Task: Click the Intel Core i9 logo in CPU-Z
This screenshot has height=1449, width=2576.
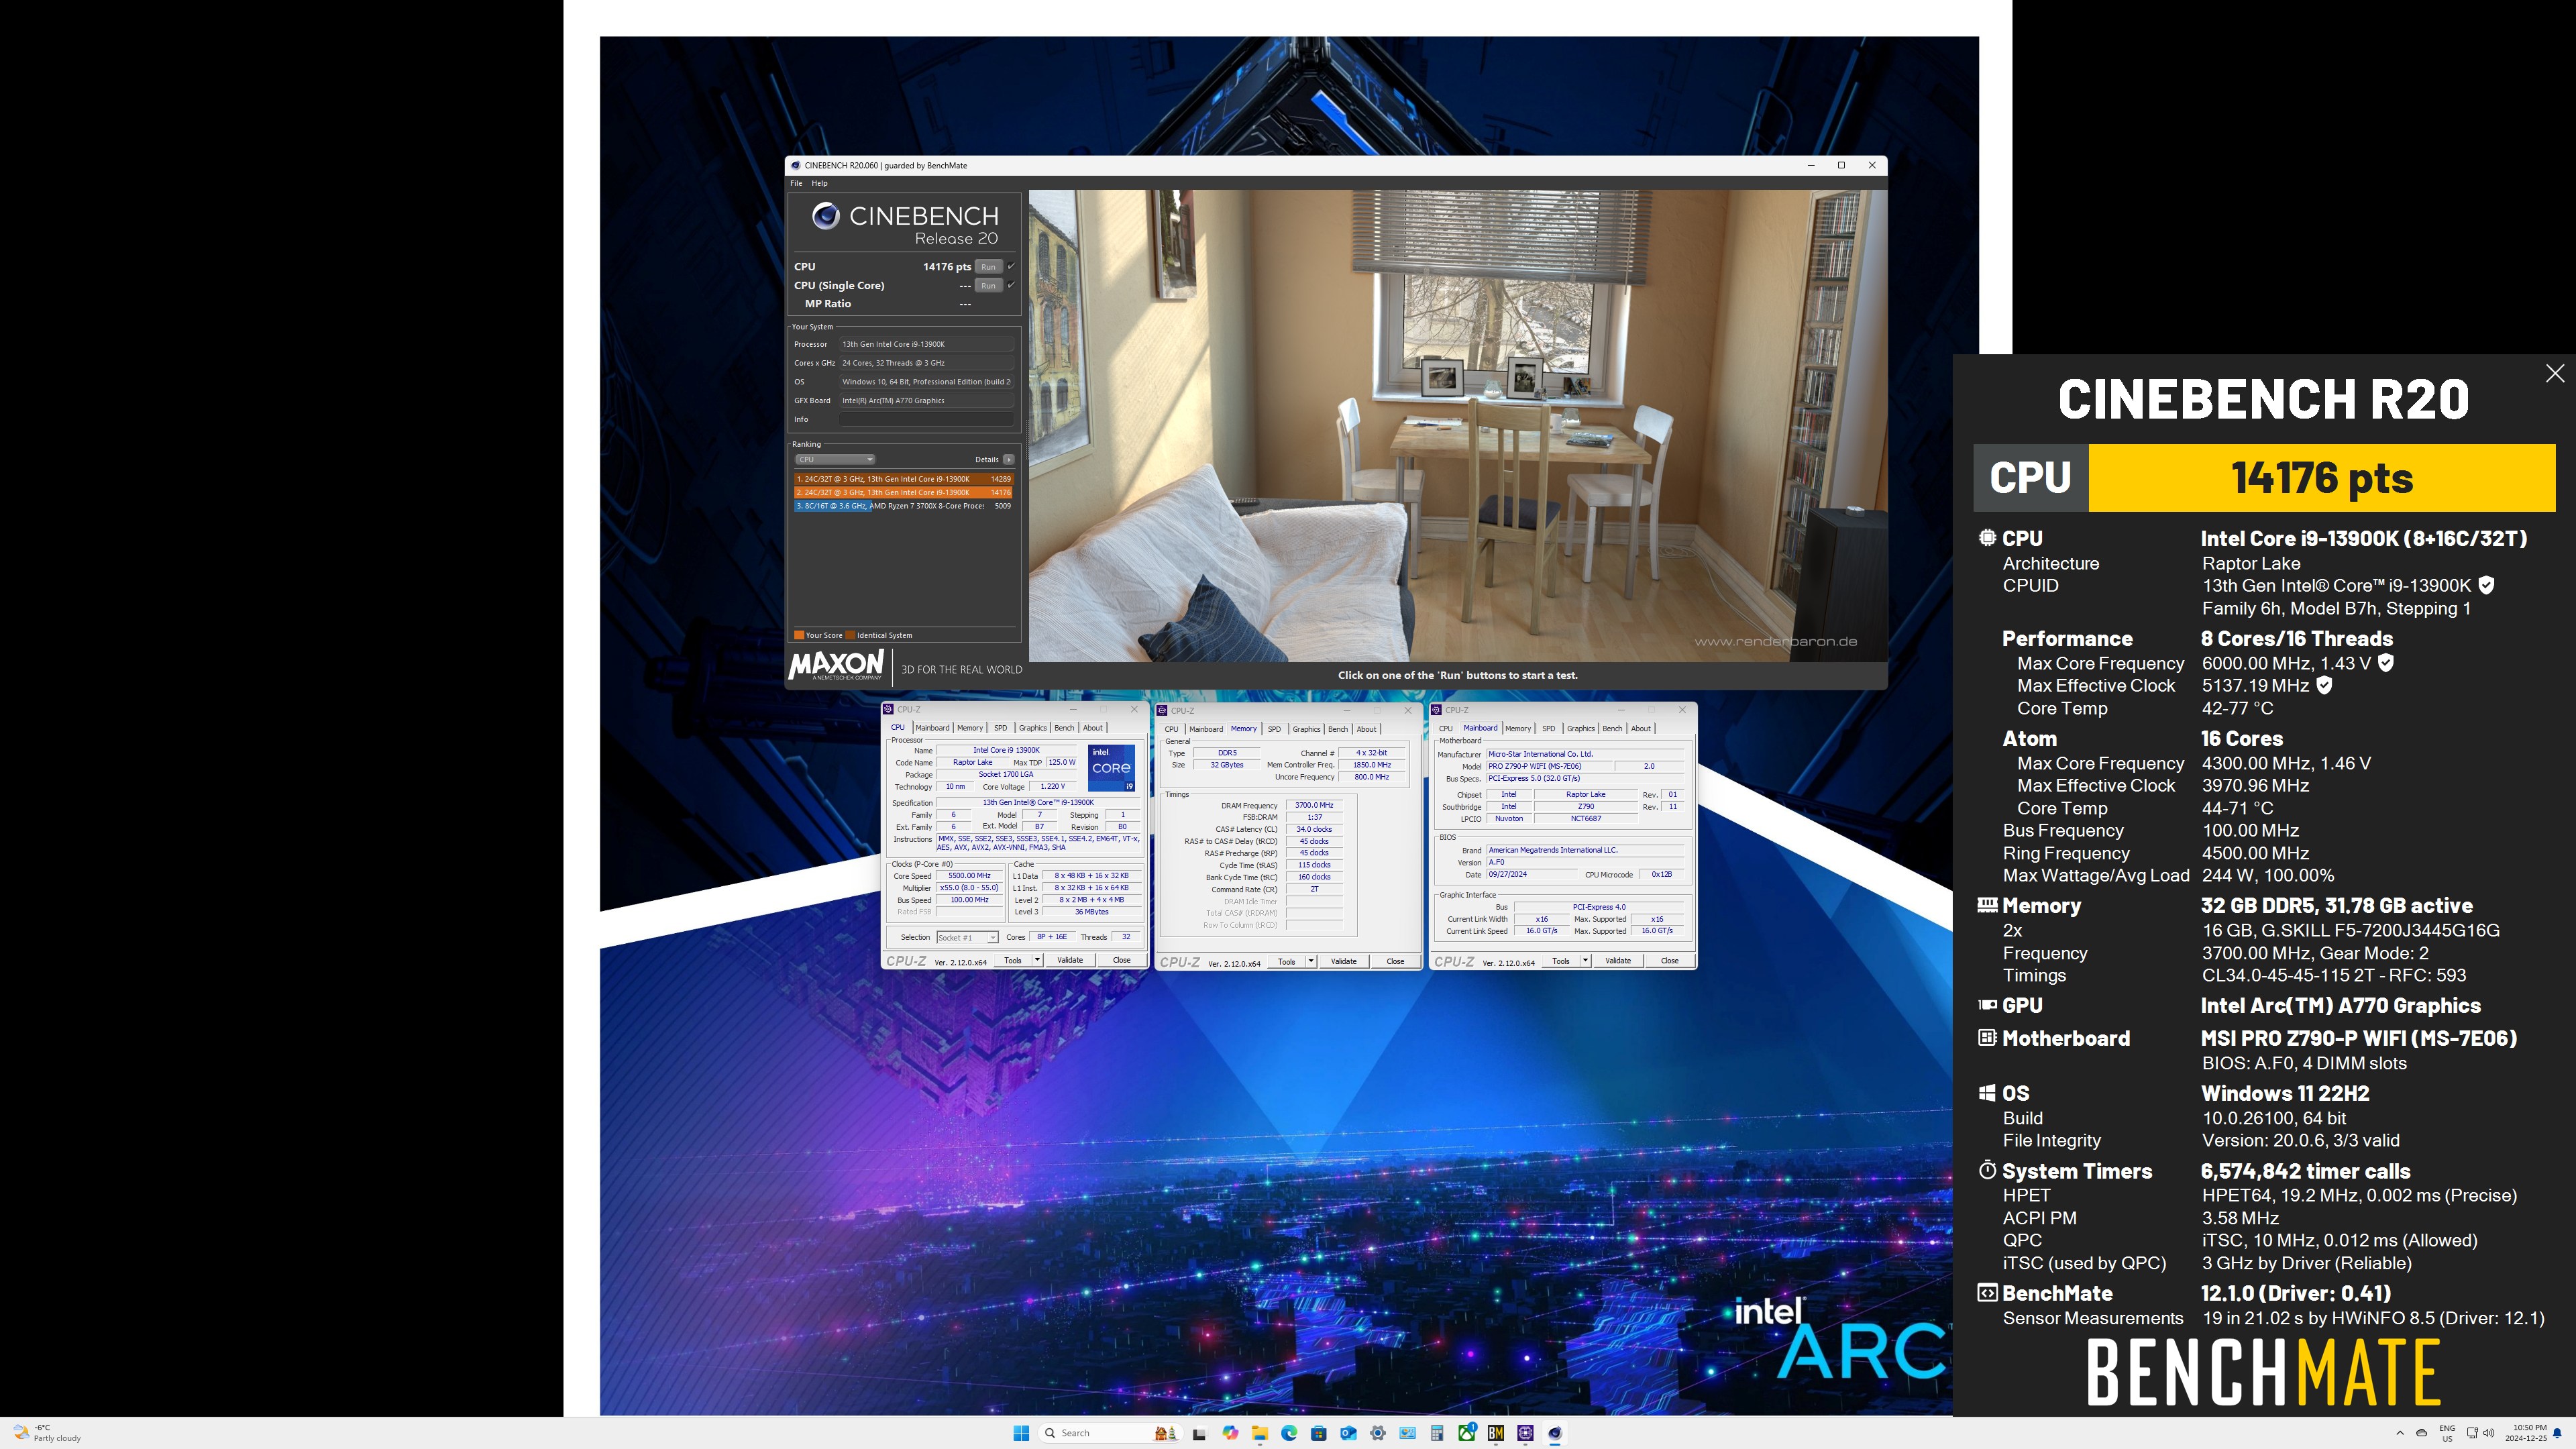Action: [1111, 768]
